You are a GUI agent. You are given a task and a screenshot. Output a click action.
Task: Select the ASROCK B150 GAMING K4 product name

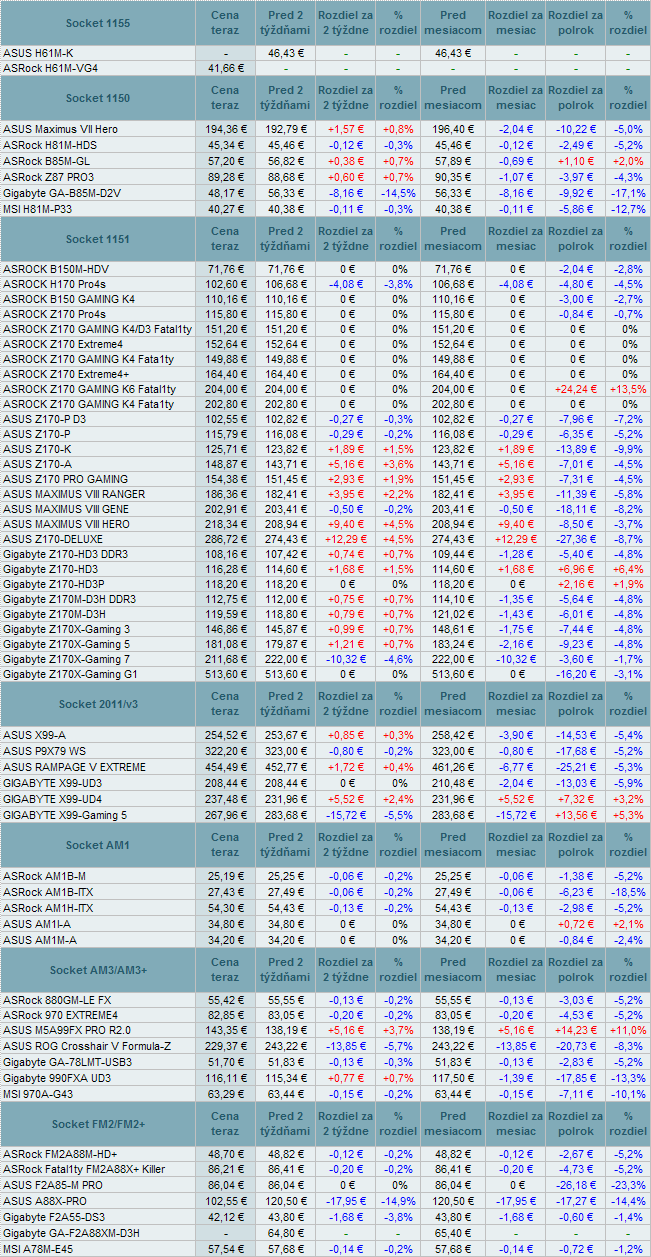(69, 299)
